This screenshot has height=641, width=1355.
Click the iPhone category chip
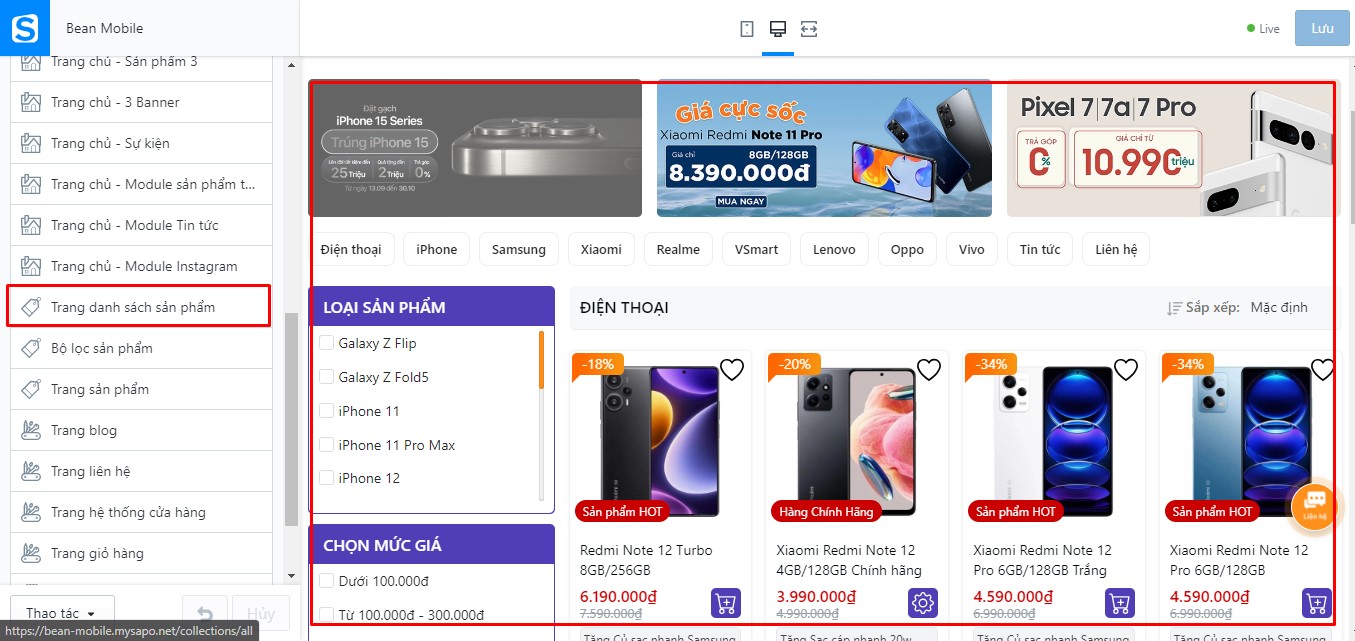pyautogui.click(x=437, y=249)
